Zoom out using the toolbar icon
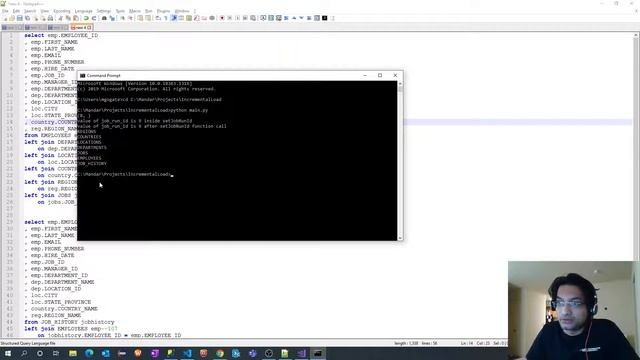This screenshot has width=640, height=360. point(130,18)
